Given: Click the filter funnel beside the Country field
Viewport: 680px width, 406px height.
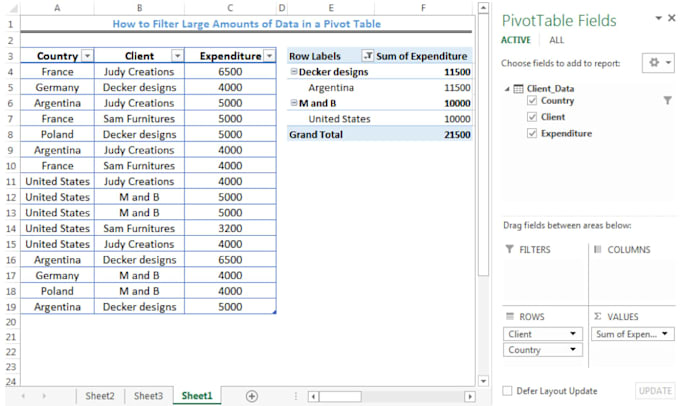Looking at the screenshot, I should [x=667, y=101].
